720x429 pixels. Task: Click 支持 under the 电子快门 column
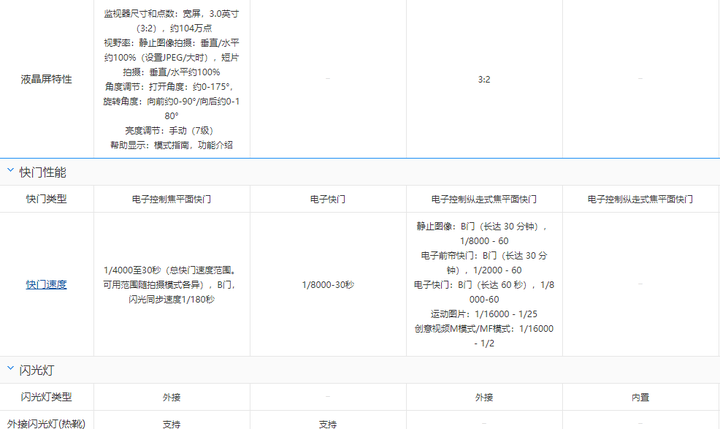pyautogui.click(x=328, y=424)
